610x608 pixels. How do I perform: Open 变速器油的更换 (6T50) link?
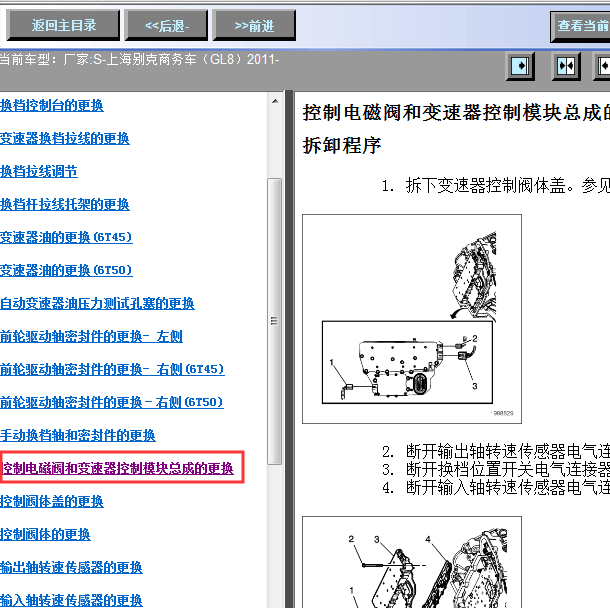click(66, 270)
